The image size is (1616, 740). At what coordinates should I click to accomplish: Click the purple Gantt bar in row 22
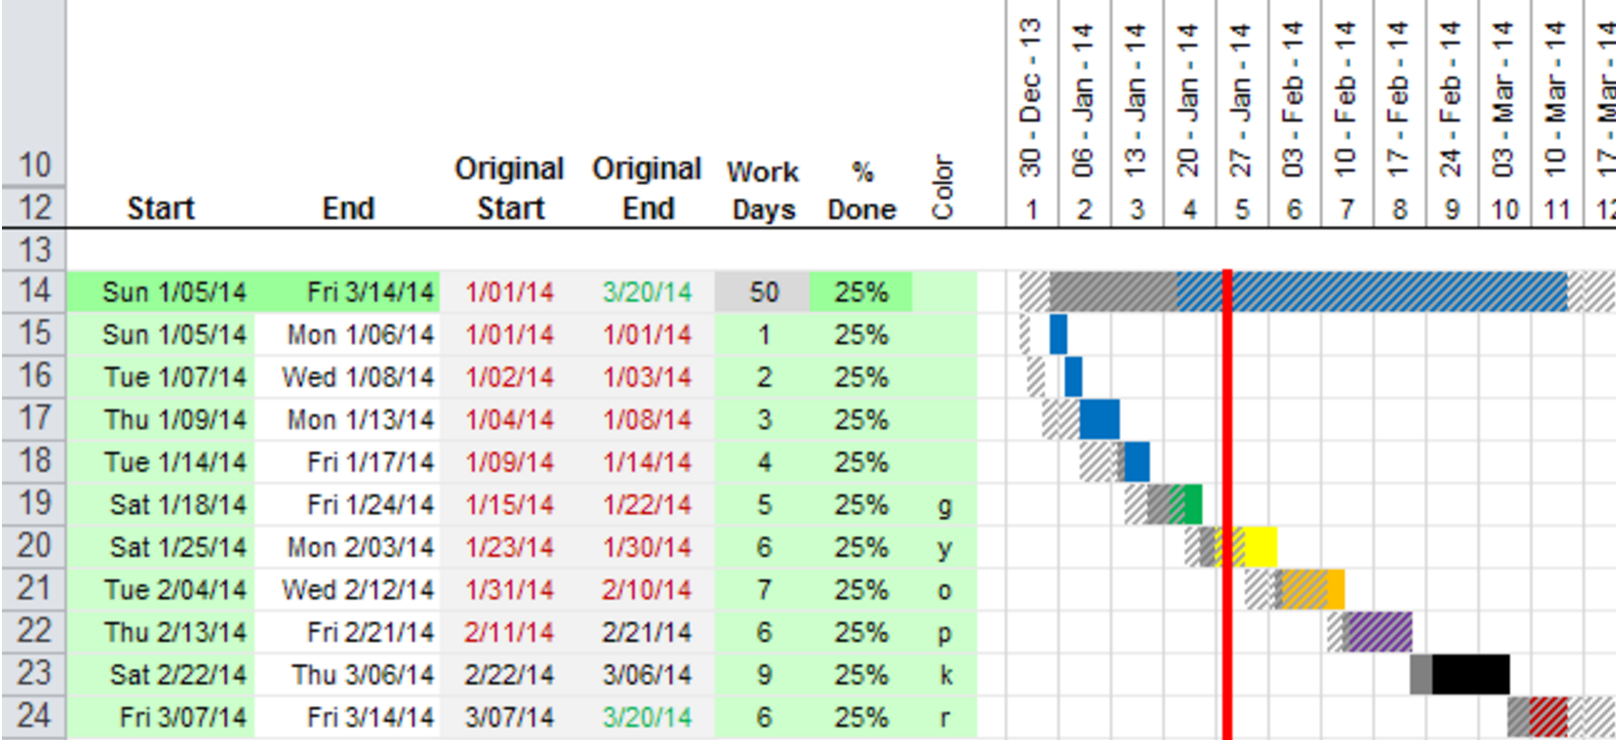tap(1379, 632)
